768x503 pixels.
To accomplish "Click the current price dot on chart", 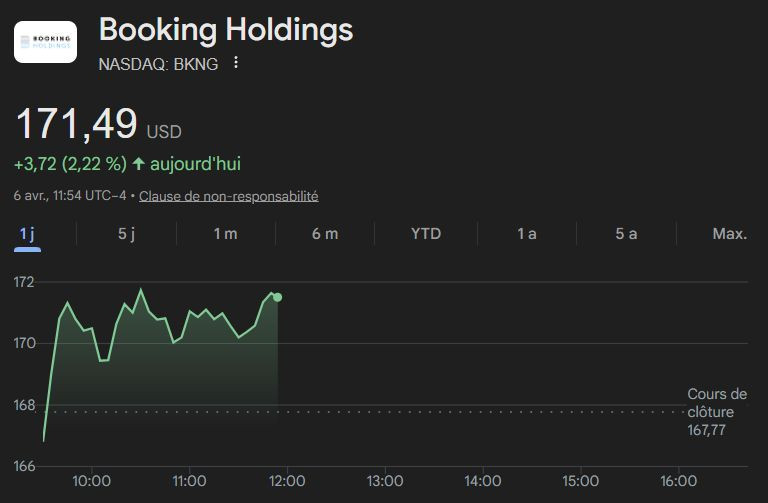I will [277, 297].
